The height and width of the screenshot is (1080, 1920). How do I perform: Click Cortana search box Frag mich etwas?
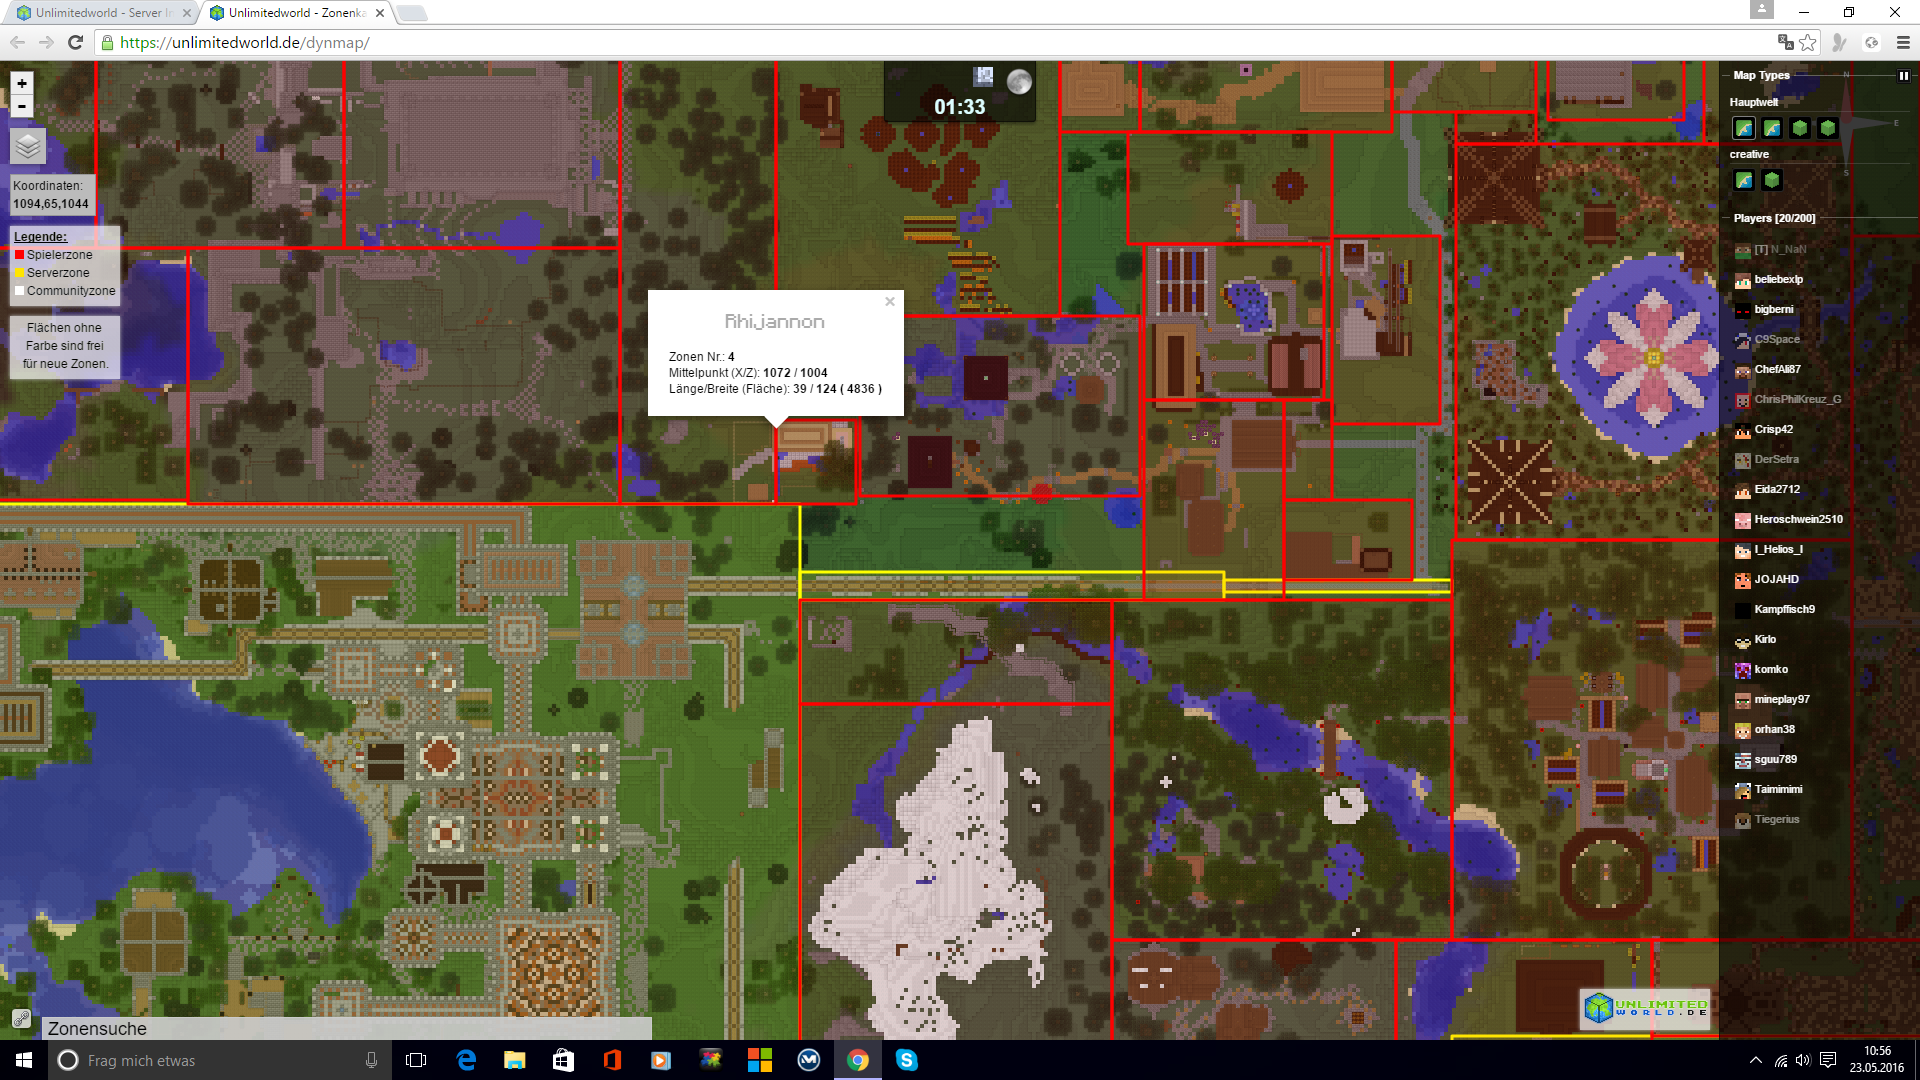(218, 1060)
